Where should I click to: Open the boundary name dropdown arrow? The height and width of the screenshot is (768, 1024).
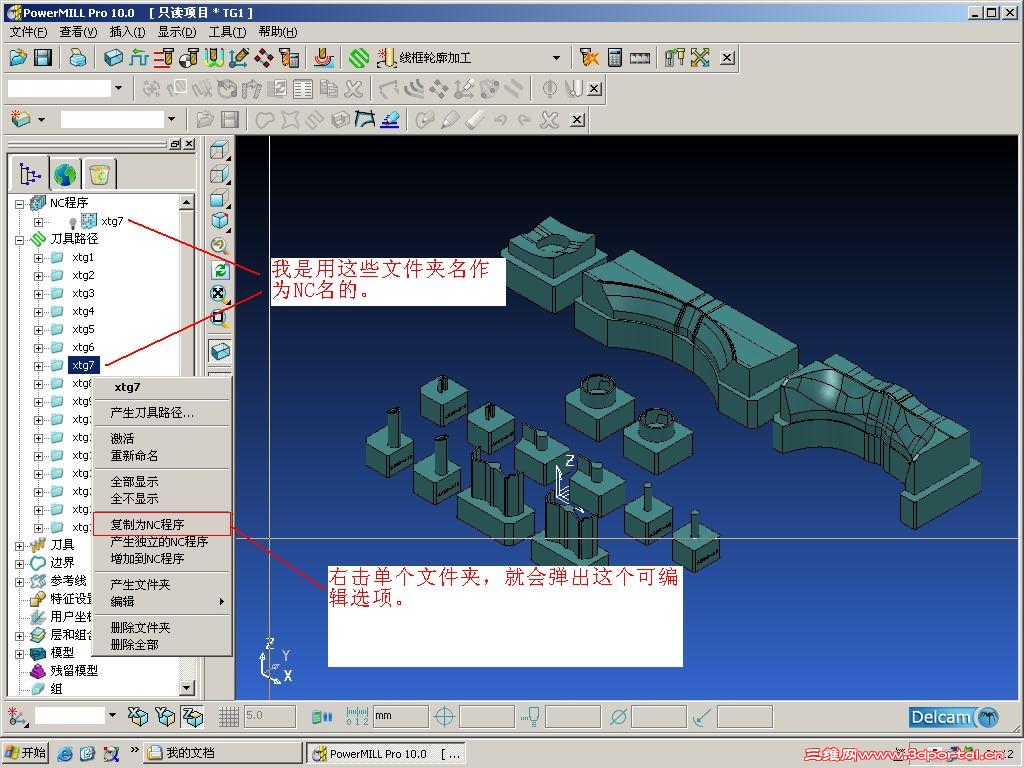(x=171, y=119)
